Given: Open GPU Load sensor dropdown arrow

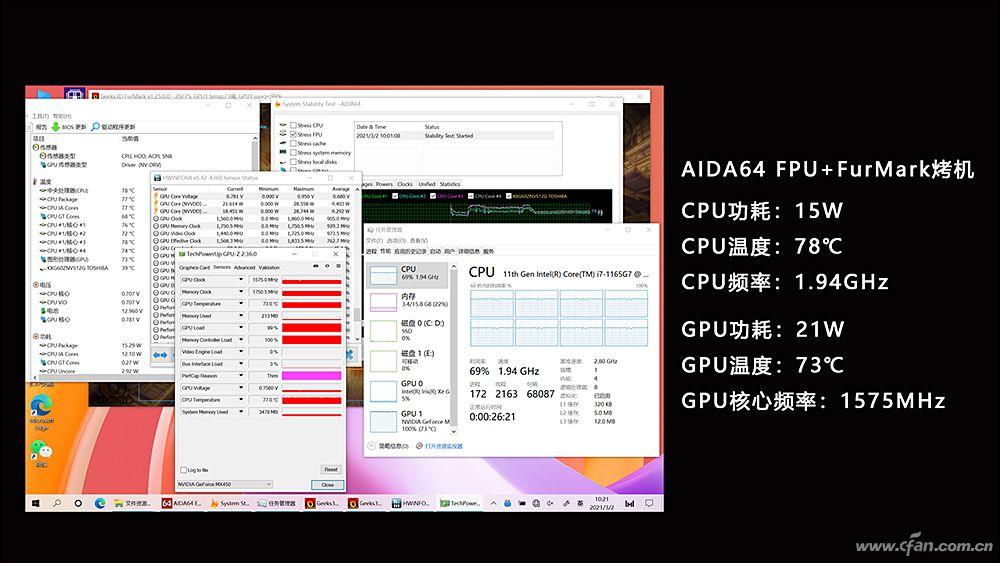Looking at the screenshot, I should click(241, 328).
